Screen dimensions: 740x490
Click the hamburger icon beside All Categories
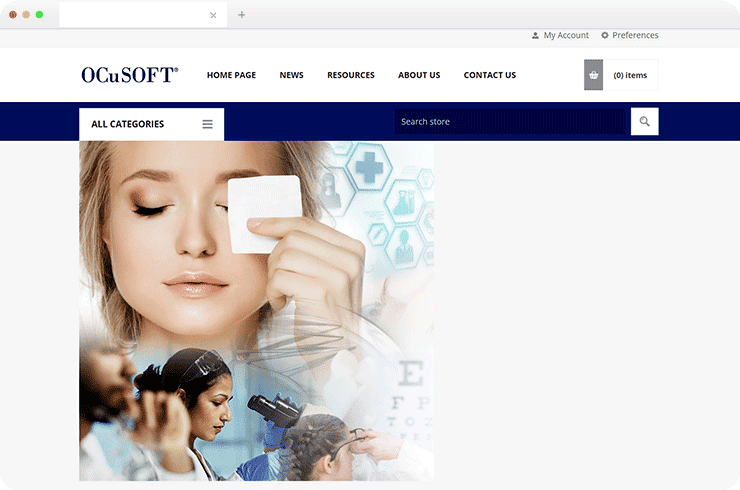208,124
